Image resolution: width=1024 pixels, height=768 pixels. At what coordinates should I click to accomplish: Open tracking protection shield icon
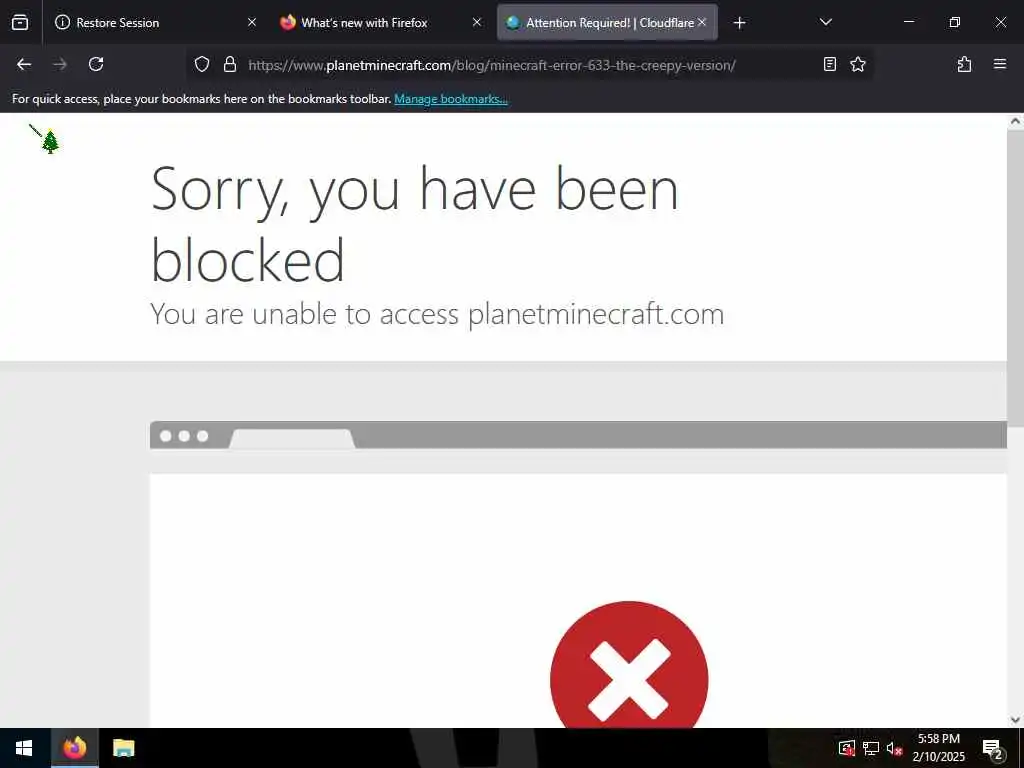[202, 64]
